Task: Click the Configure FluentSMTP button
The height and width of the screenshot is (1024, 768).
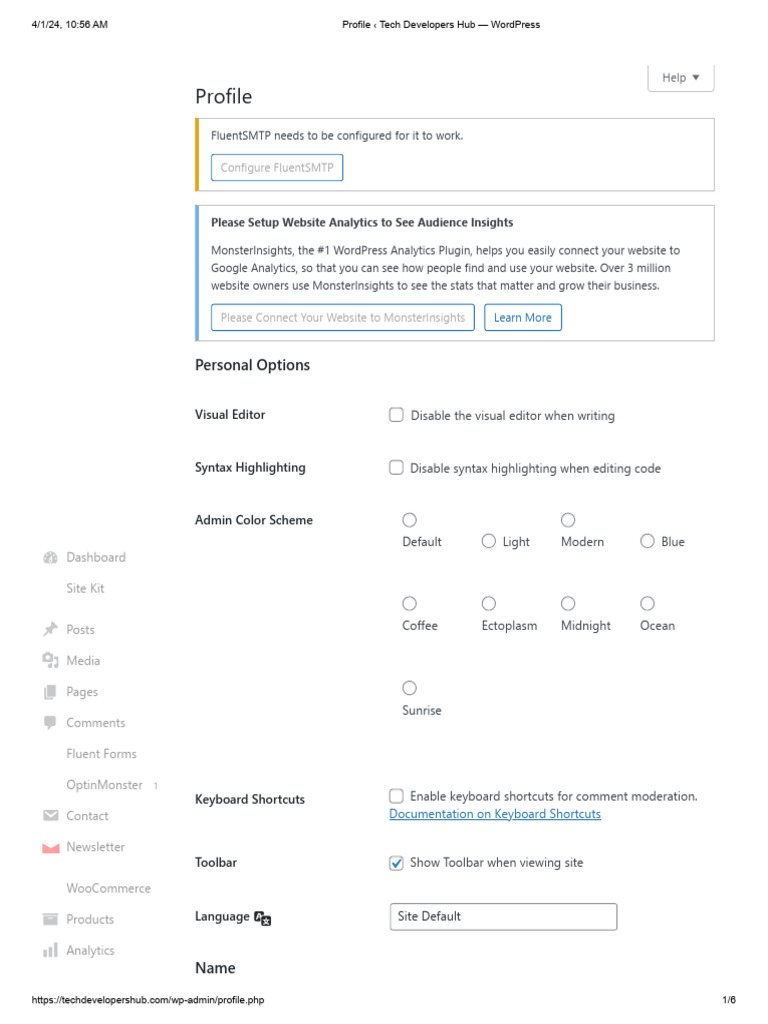Action: pos(277,168)
